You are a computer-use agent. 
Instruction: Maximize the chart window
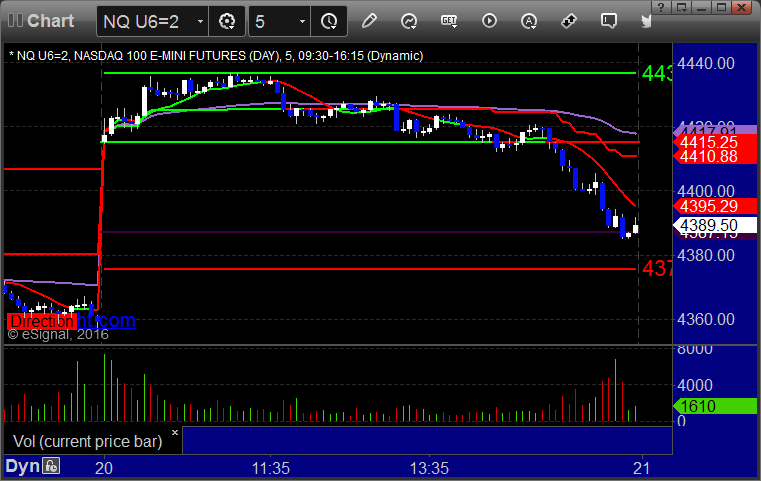click(721, 7)
